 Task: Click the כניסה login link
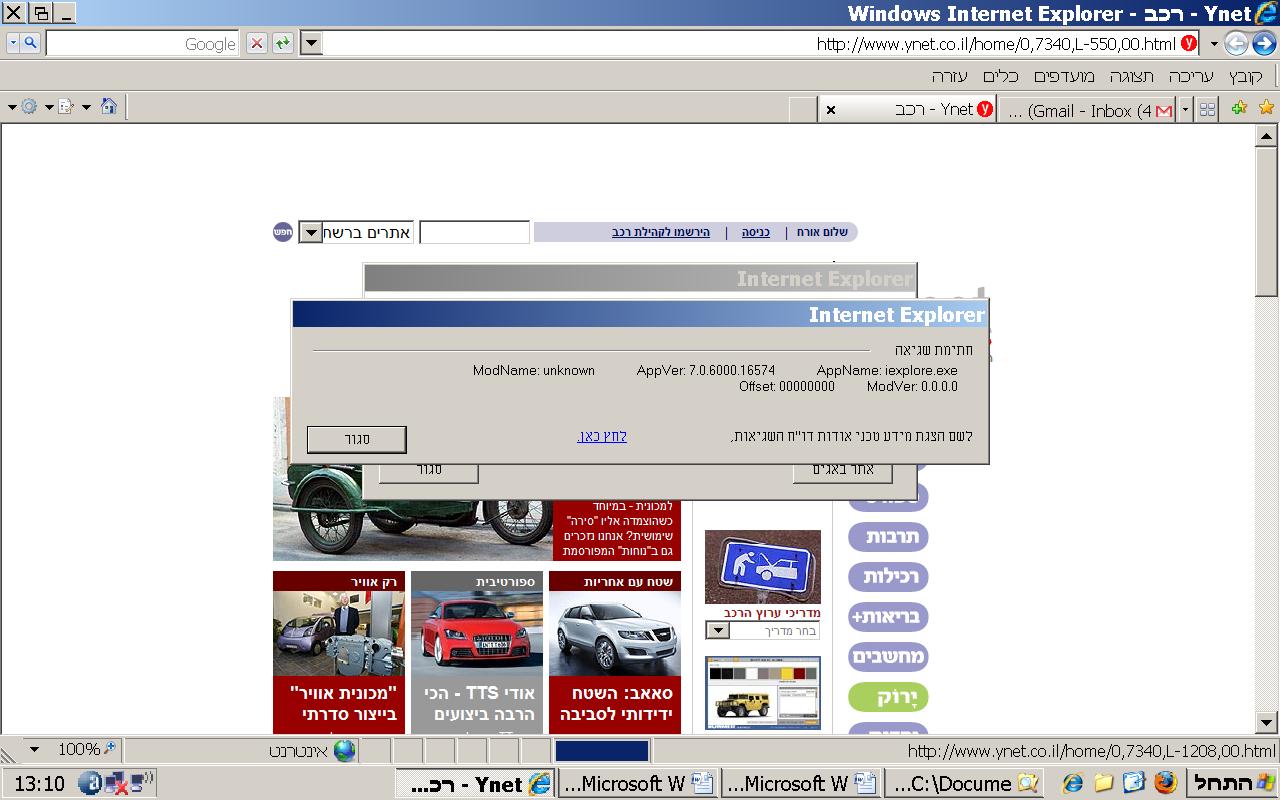pos(755,232)
